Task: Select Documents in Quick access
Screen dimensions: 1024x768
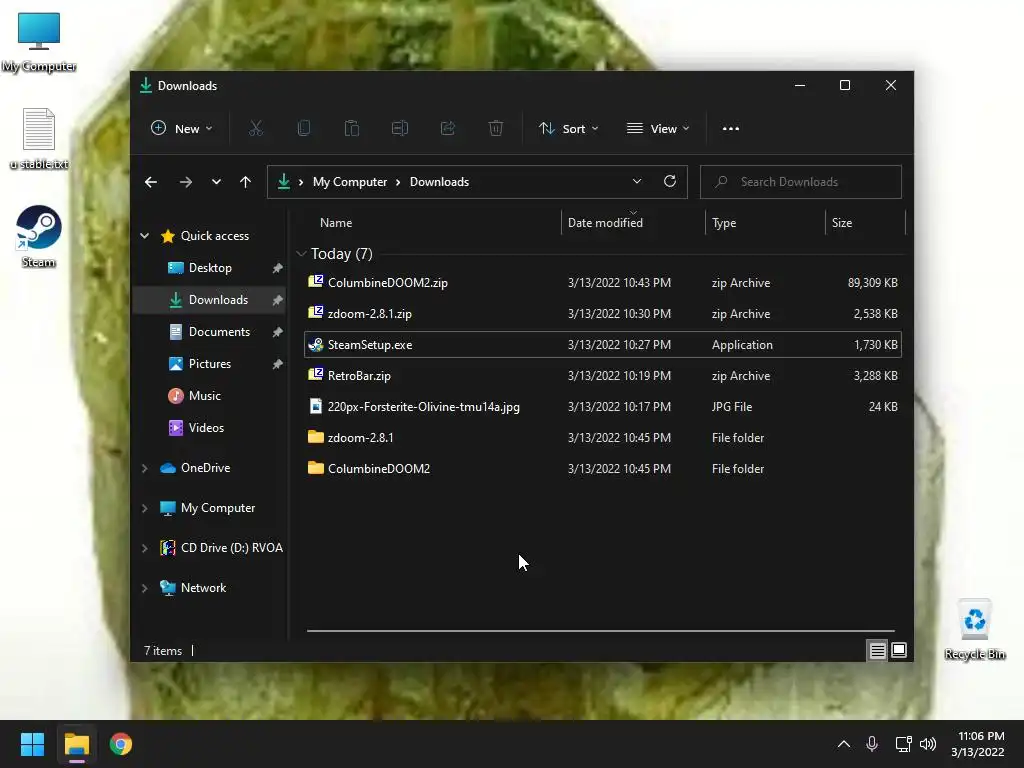Action: [210, 332]
